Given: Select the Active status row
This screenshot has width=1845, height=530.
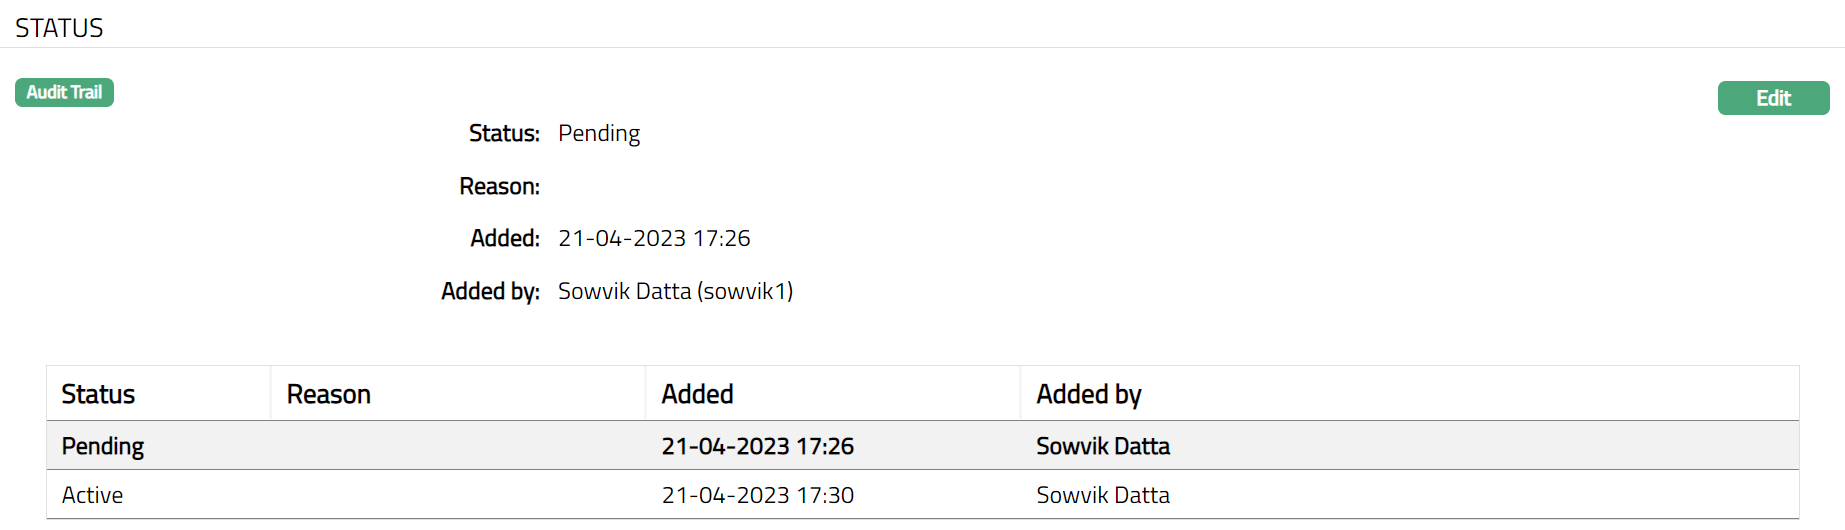Looking at the screenshot, I should point(92,496).
